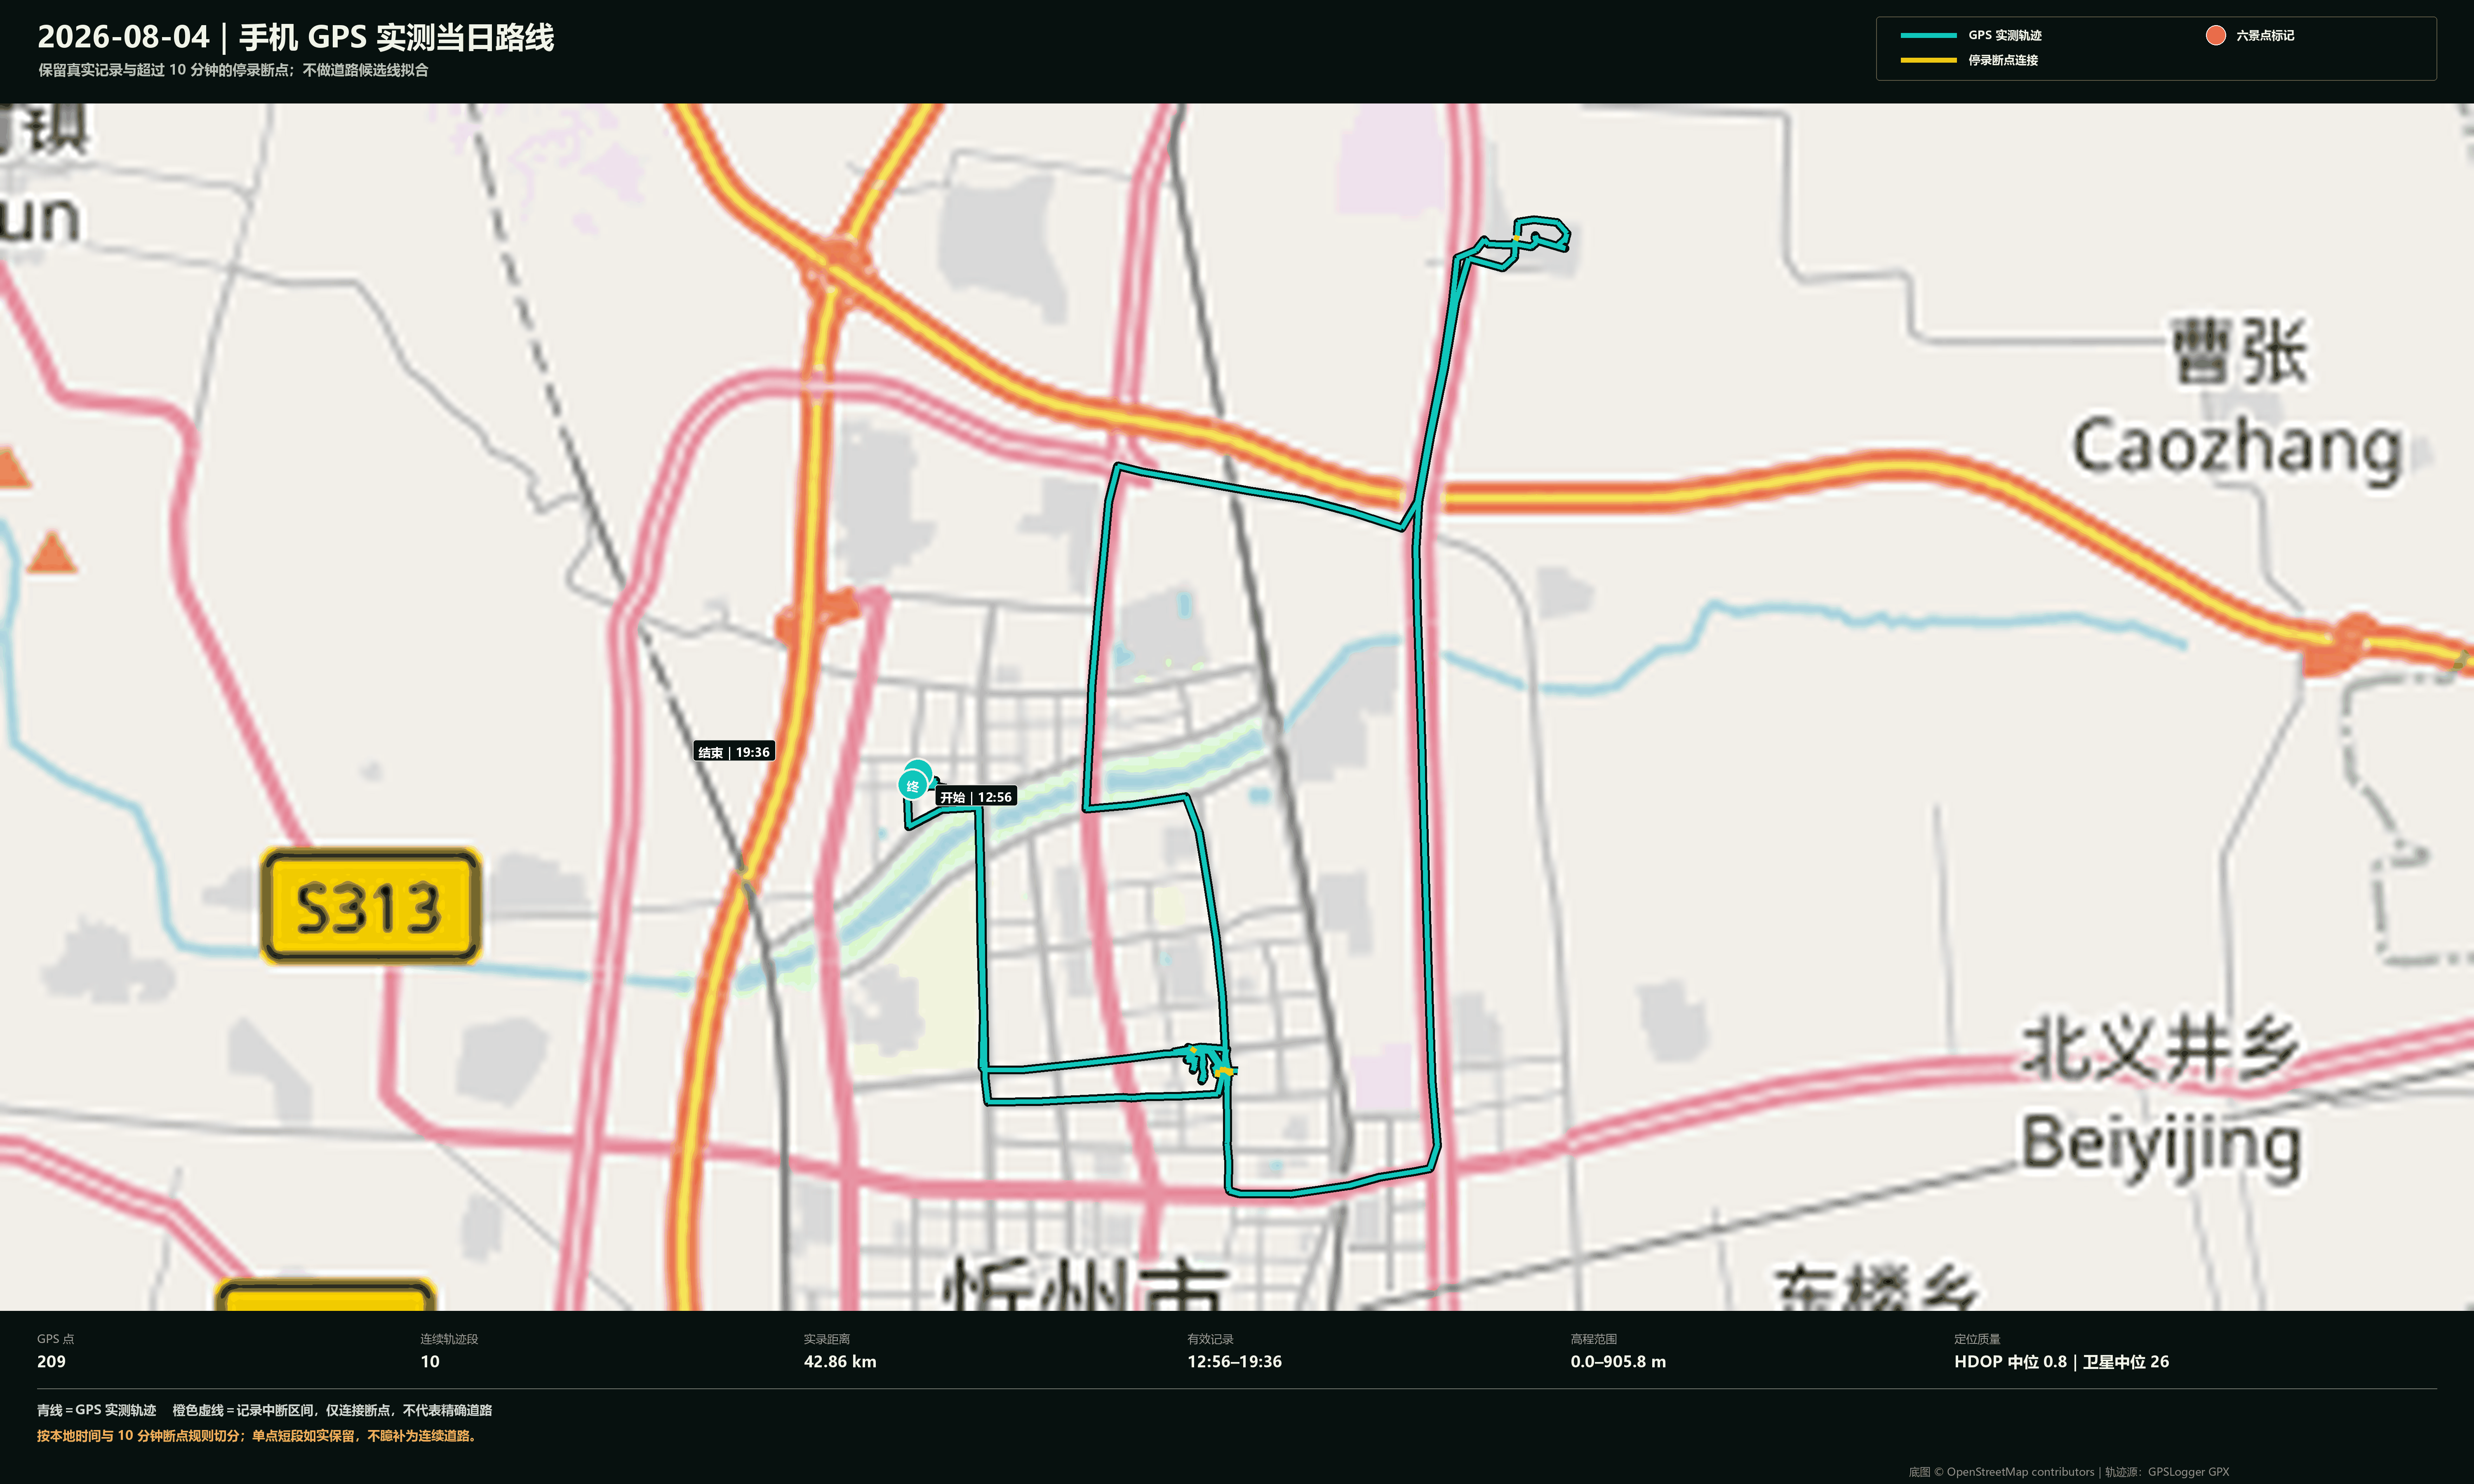The height and width of the screenshot is (1484, 2474).
Task: Click the 连续轨迹段 value 10
Action: click(x=430, y=1361)
